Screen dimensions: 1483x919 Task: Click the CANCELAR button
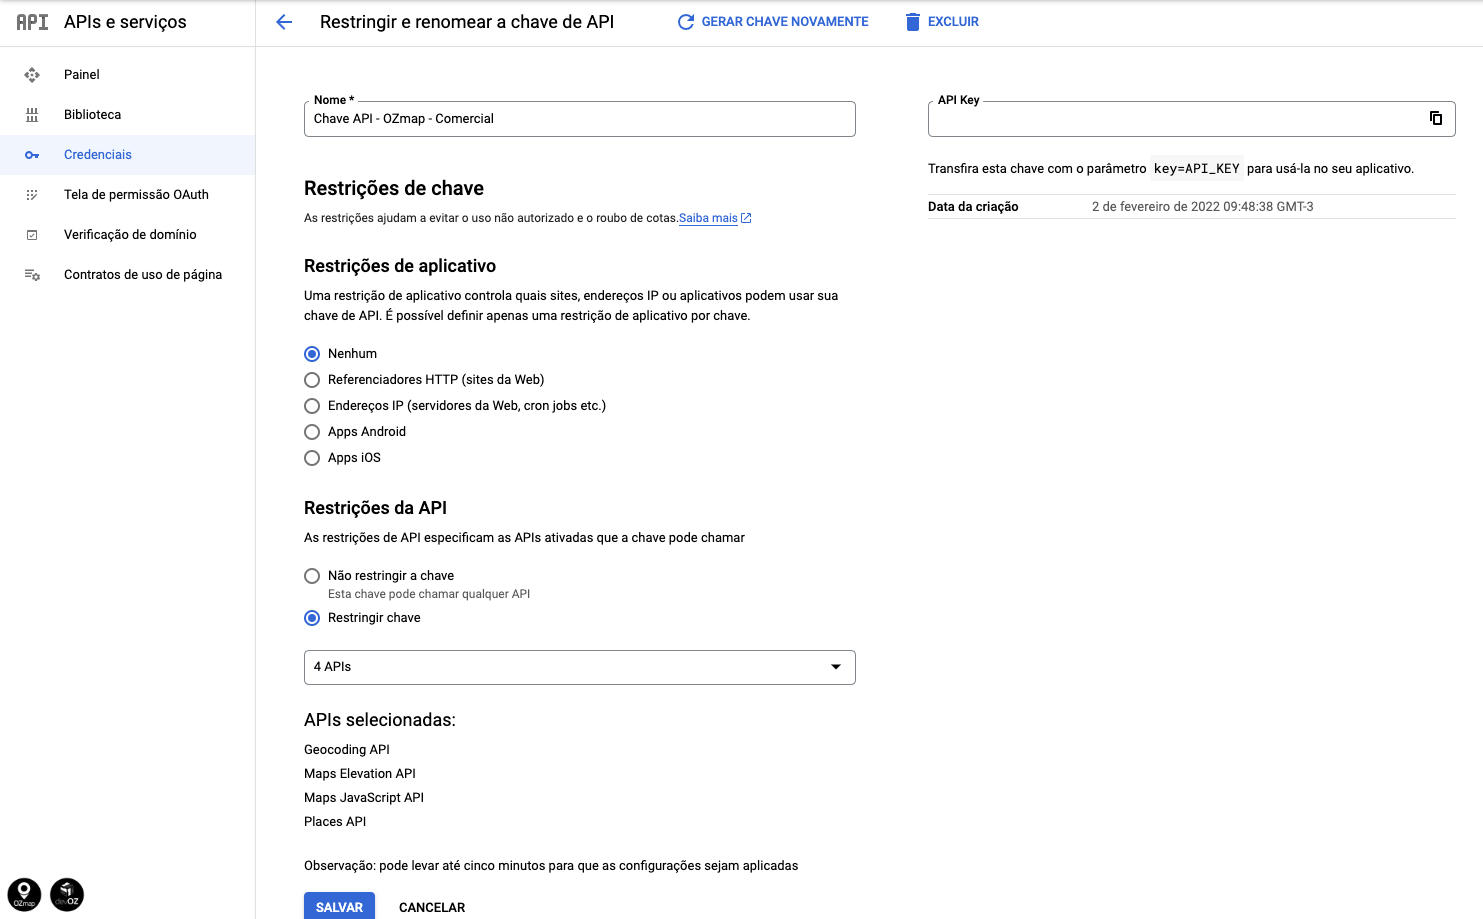point(432,907)
